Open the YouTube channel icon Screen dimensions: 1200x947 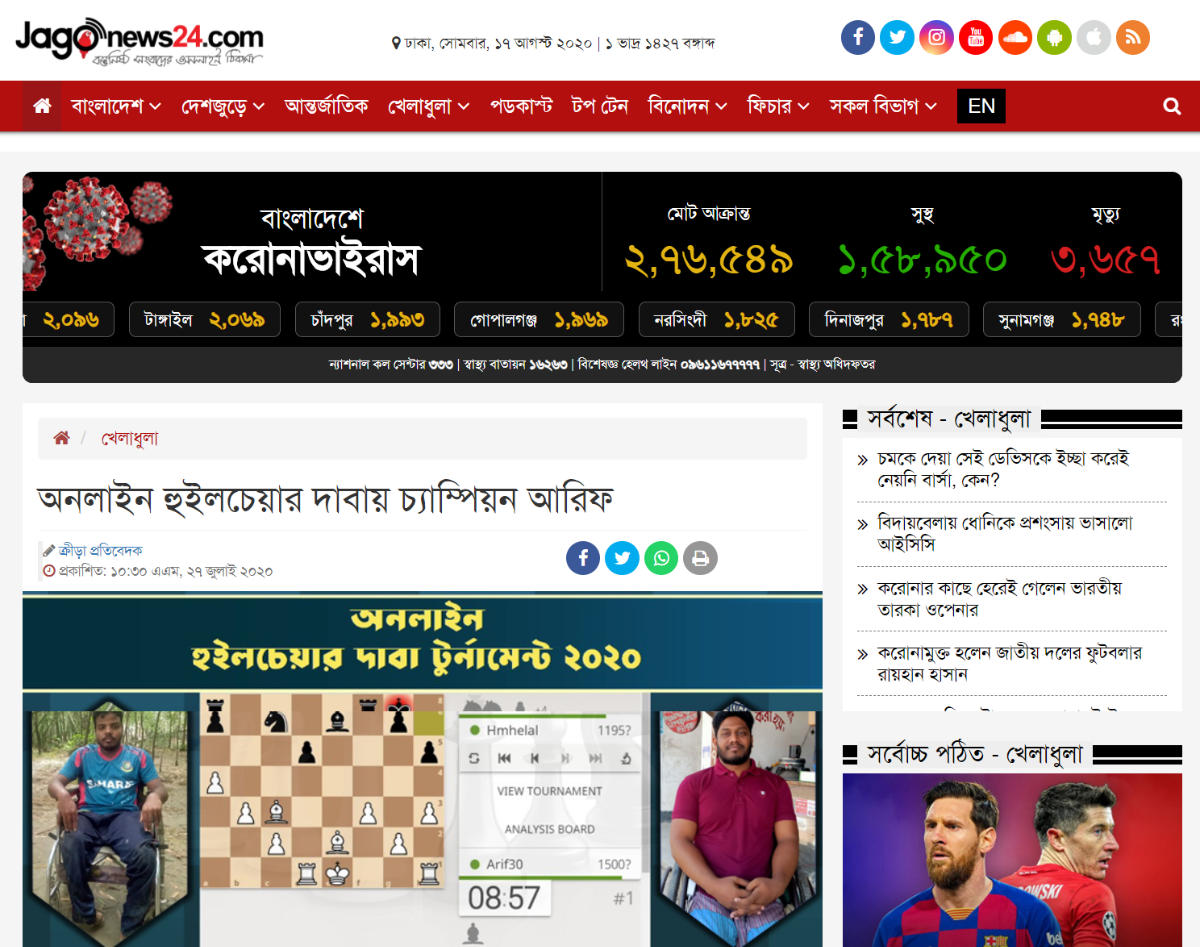[976, 38]
